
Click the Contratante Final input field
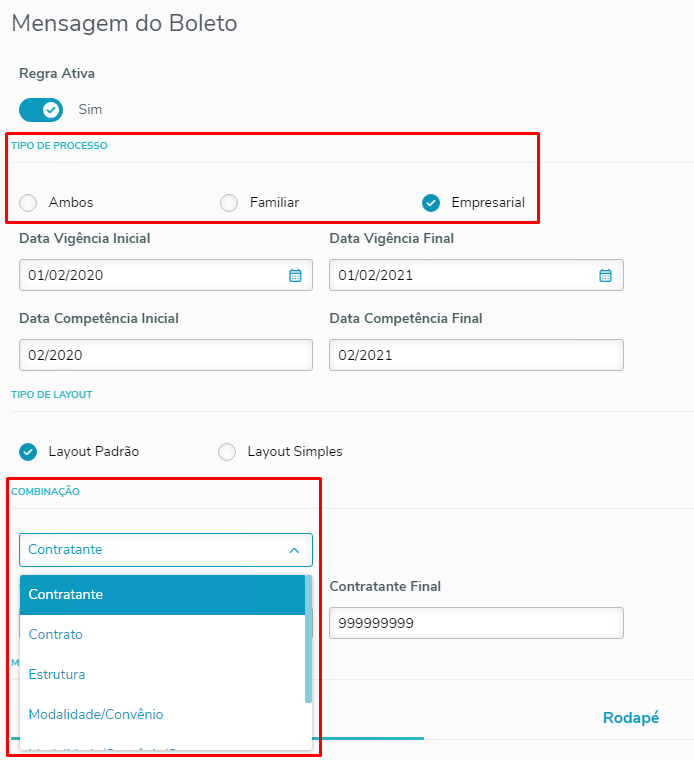pyautogui.click(x=476, y=623)
